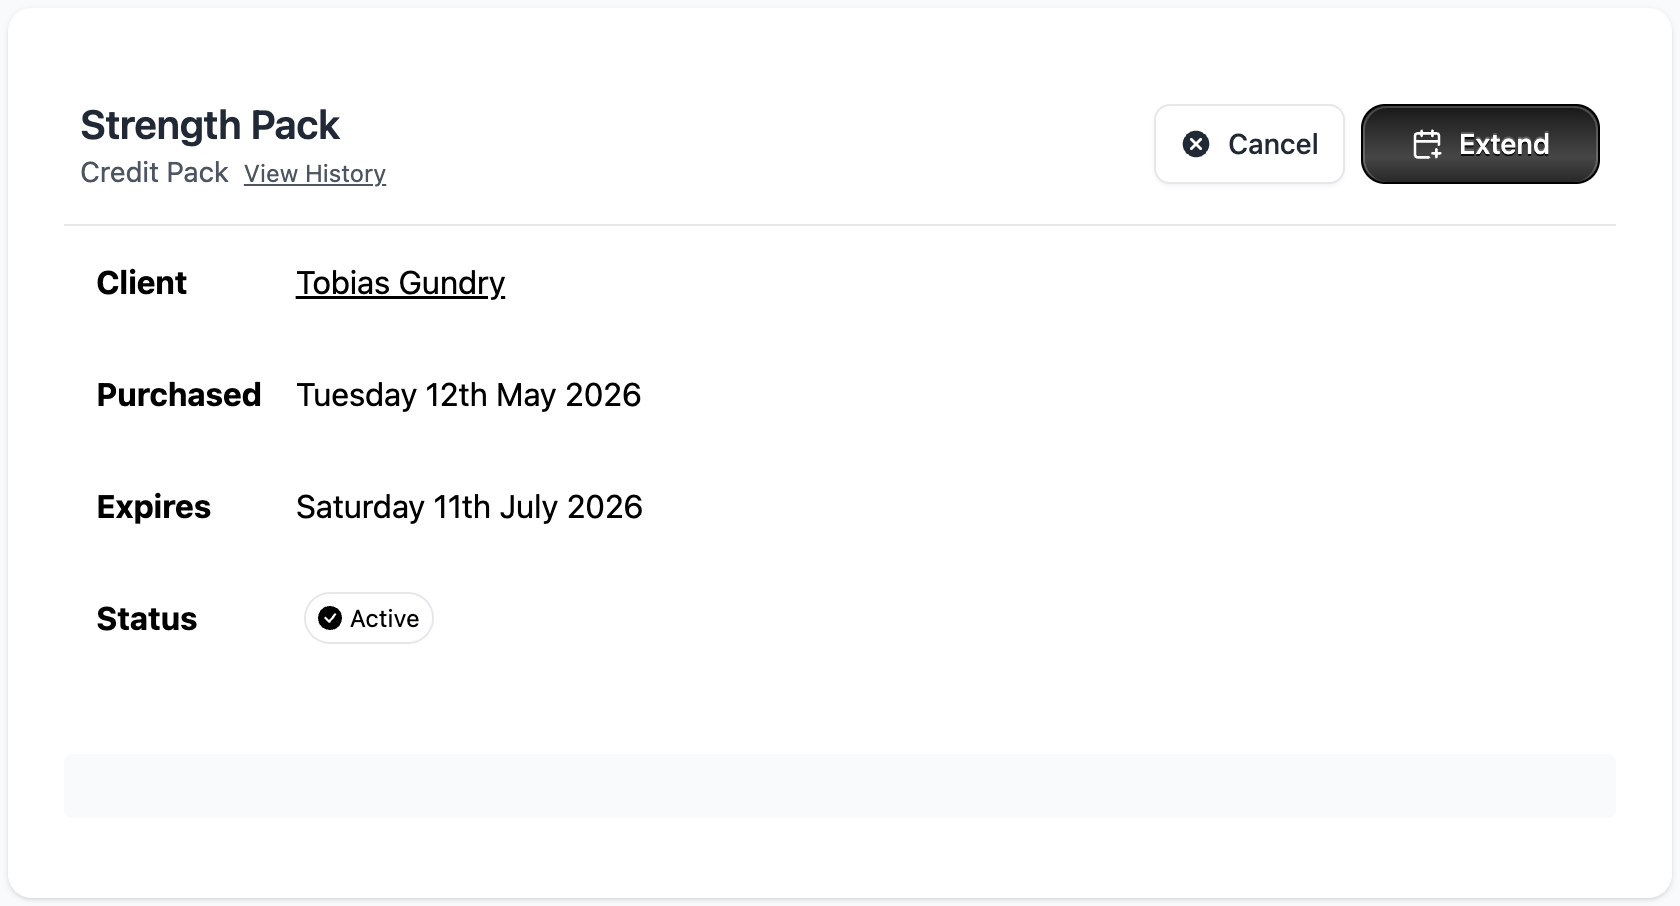
Task: Open the View History link
Action: [315, 174]
